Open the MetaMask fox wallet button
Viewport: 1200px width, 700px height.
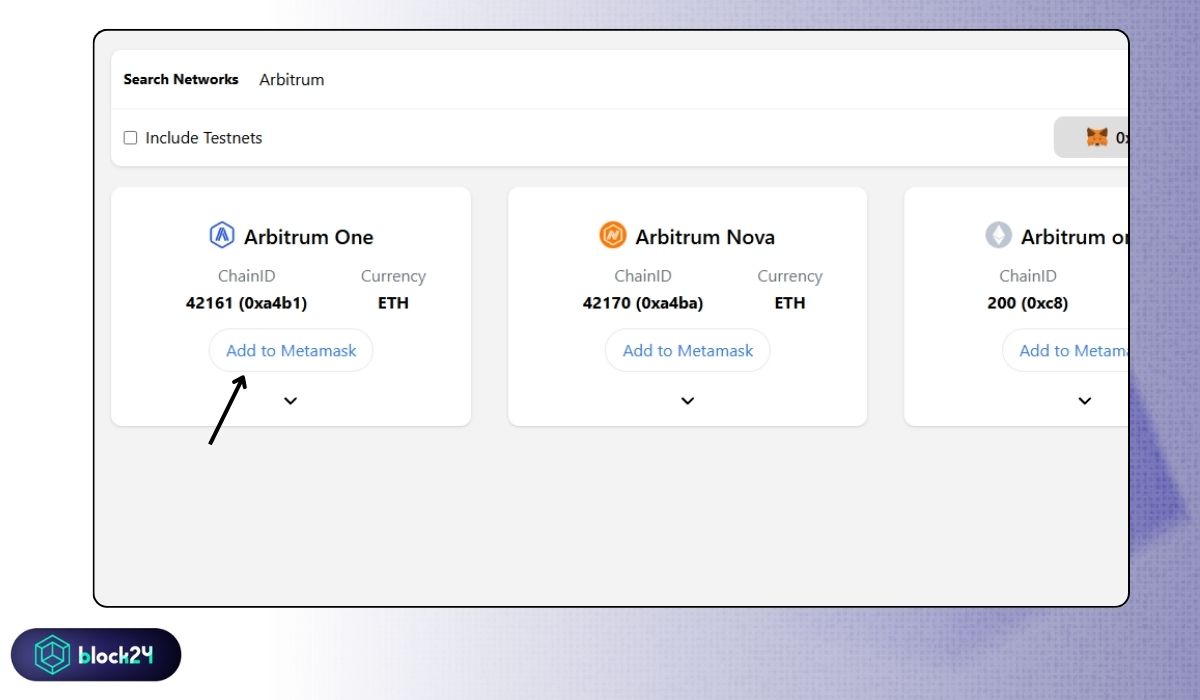click(1092, 138)
